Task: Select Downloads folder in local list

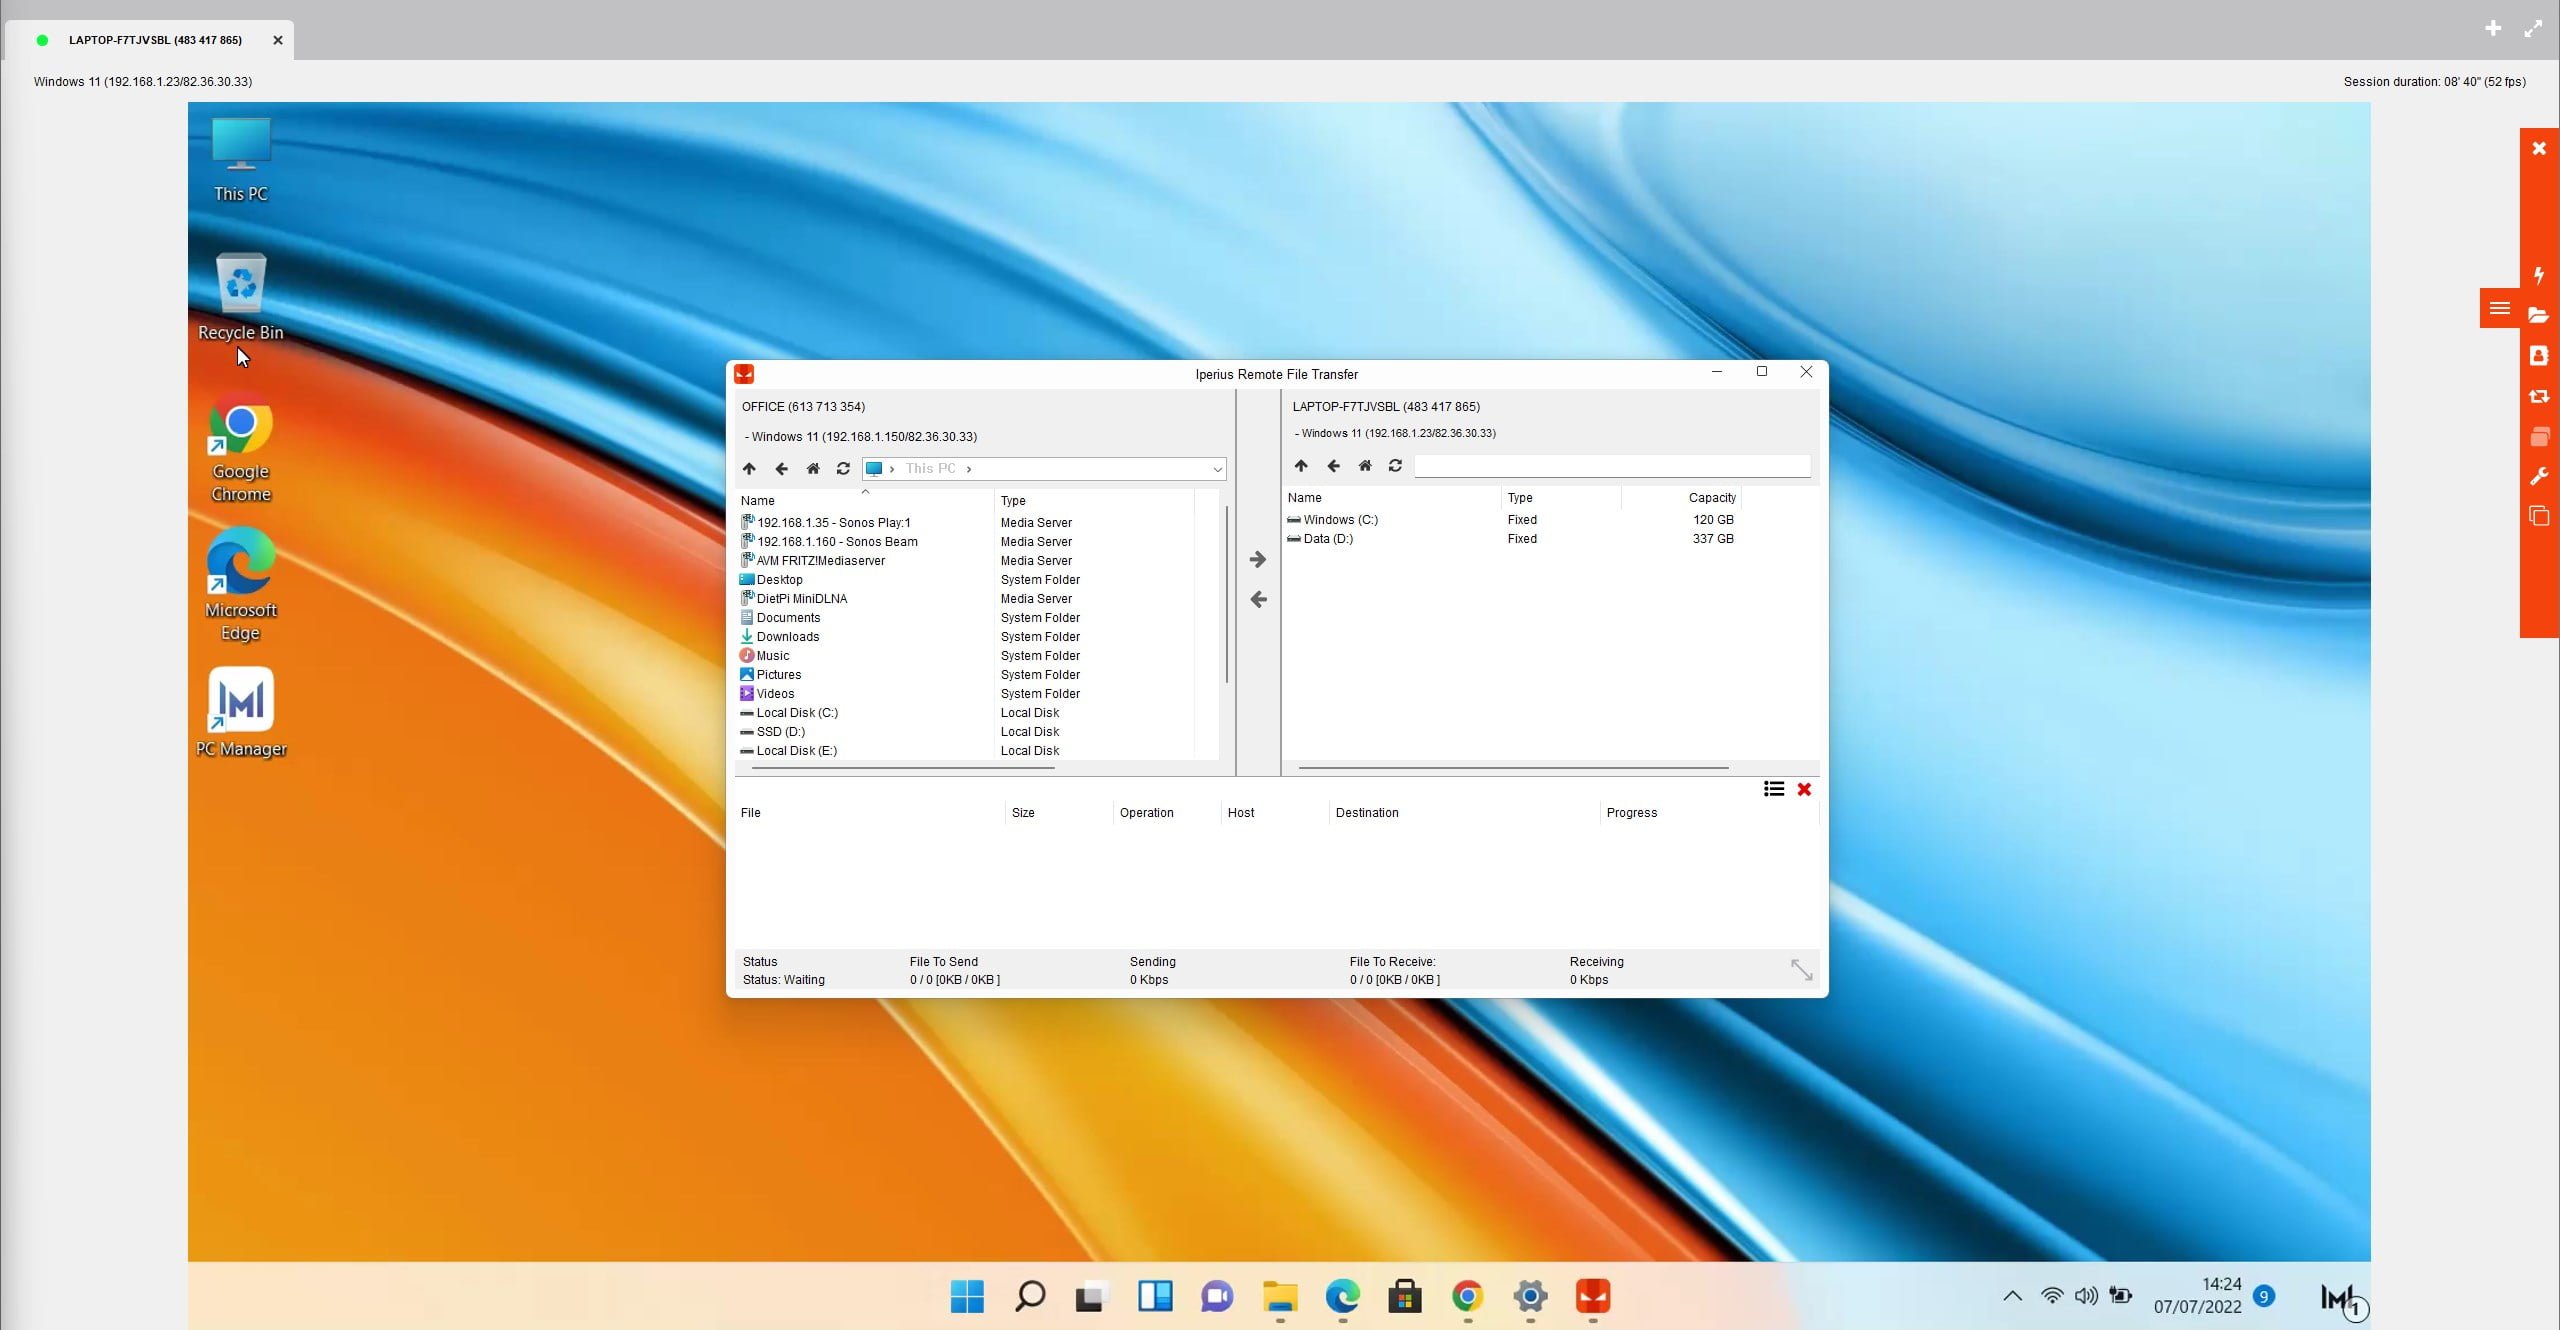Action: click(787, 637)
